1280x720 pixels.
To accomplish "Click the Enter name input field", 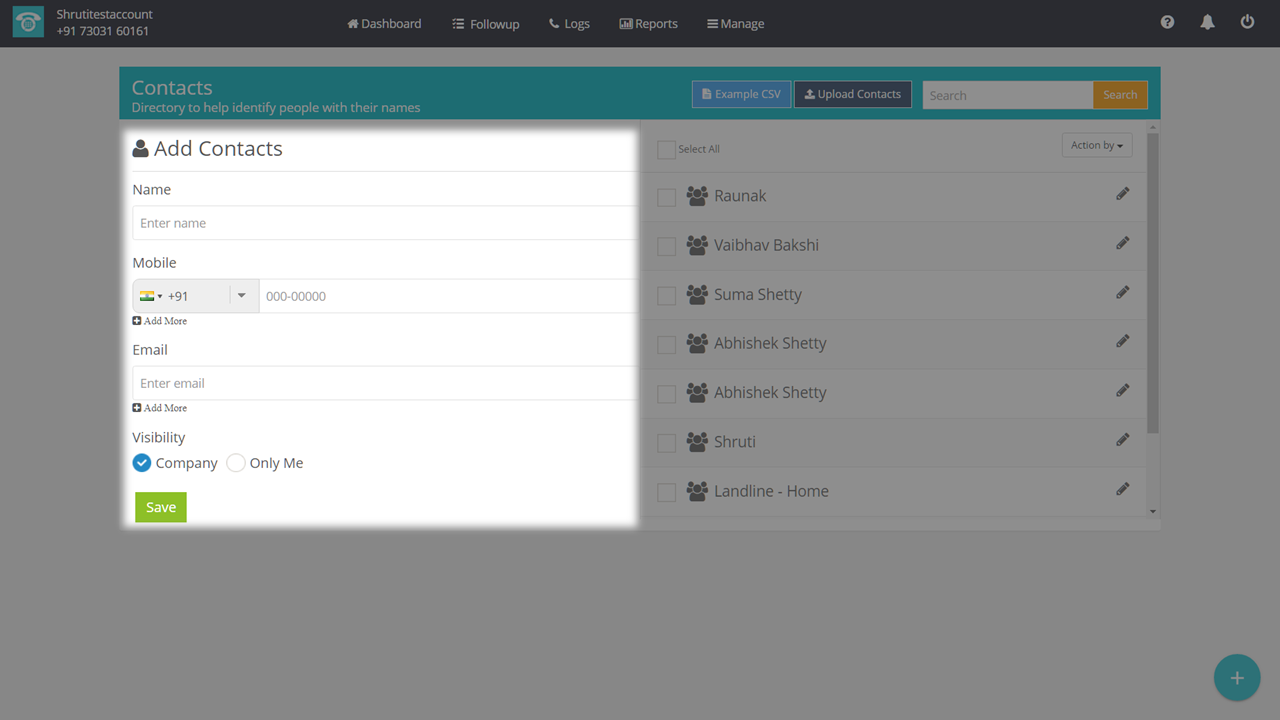I will point(384,223).
